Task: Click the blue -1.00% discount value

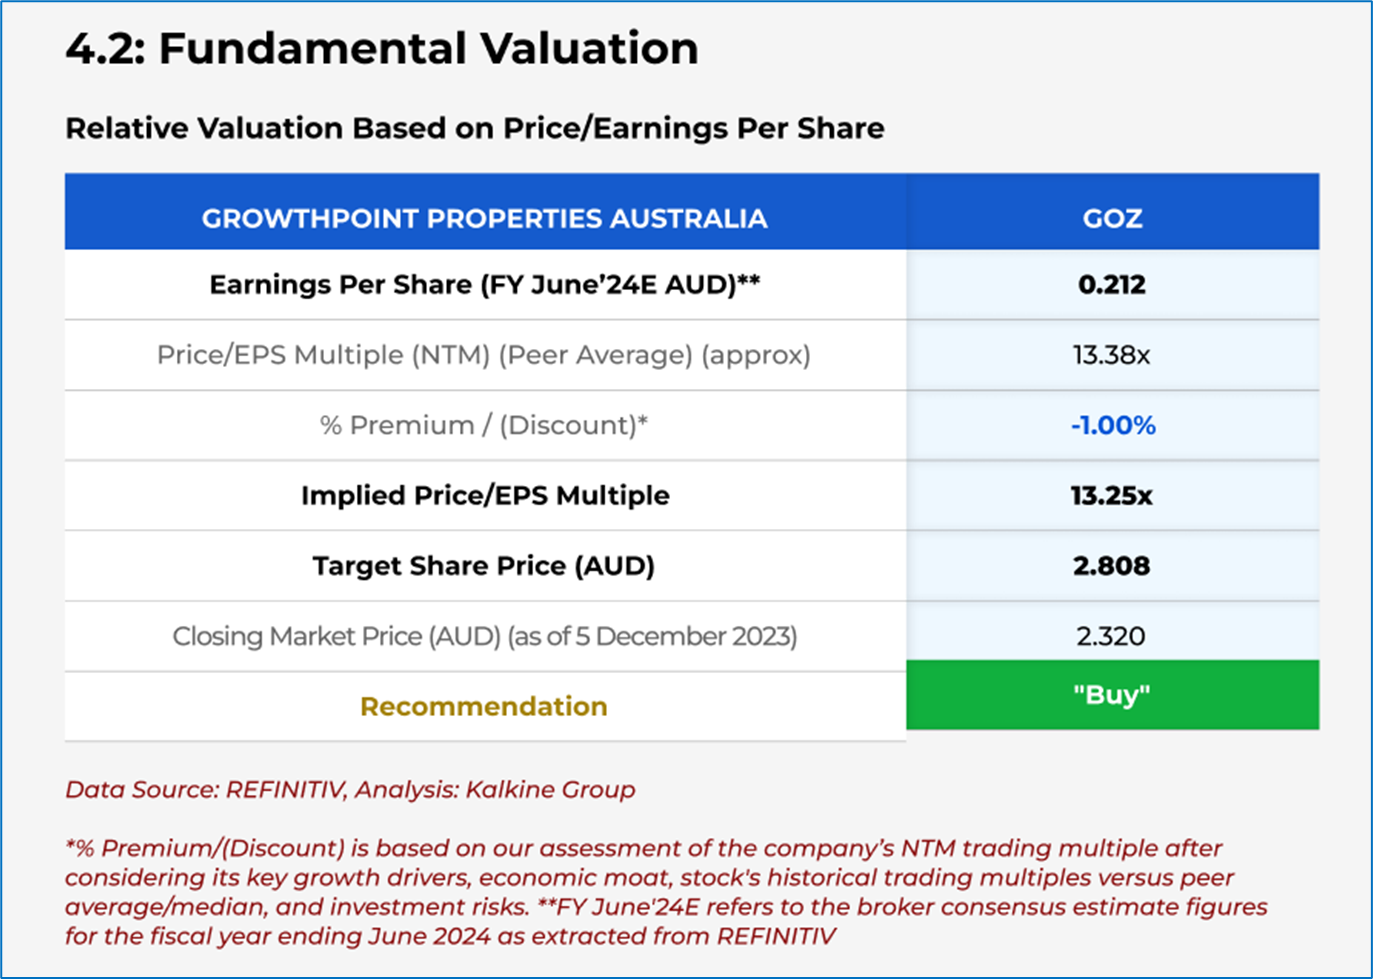Action: [x=1113, y=425]
